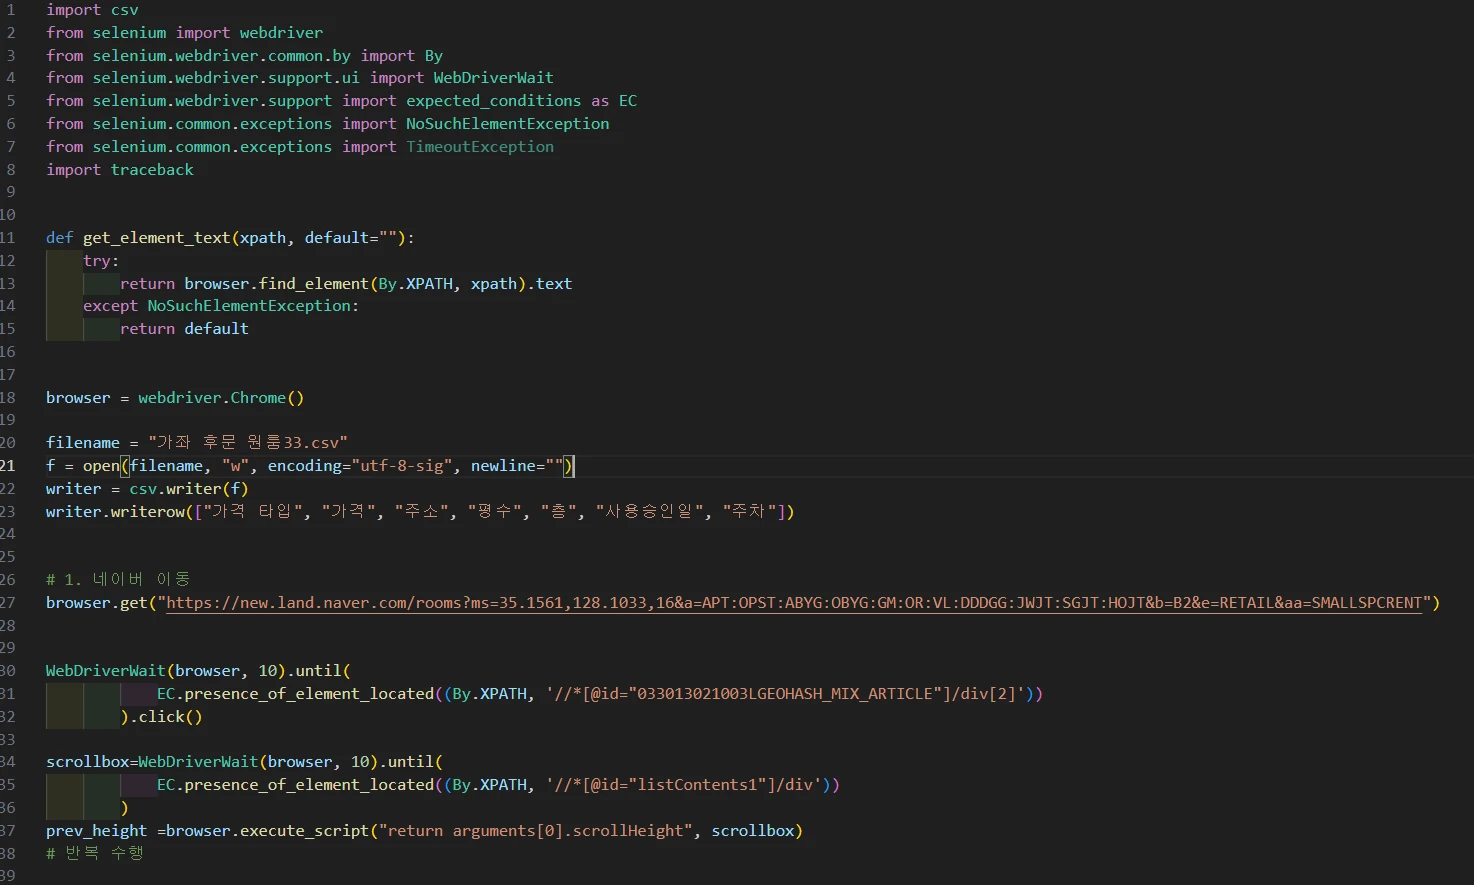Click line number 21 in the gutter
Image resolution: width=1474 pixels, height=885 pixels.
pyautogui.click(x=8, y=466)
